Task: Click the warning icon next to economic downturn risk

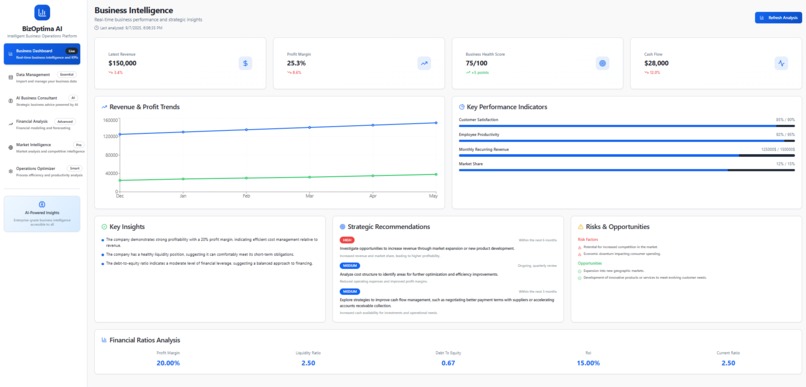Action: tap(580, 254)
